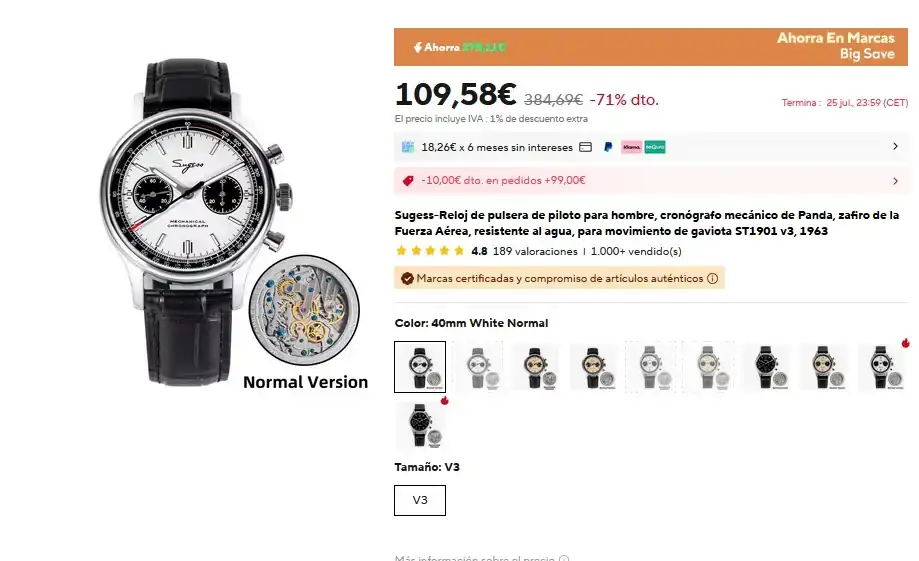Click the Marcas certificadas authenticity badge
This screenshot has height=561, width=919.
[x=559, y=278]
